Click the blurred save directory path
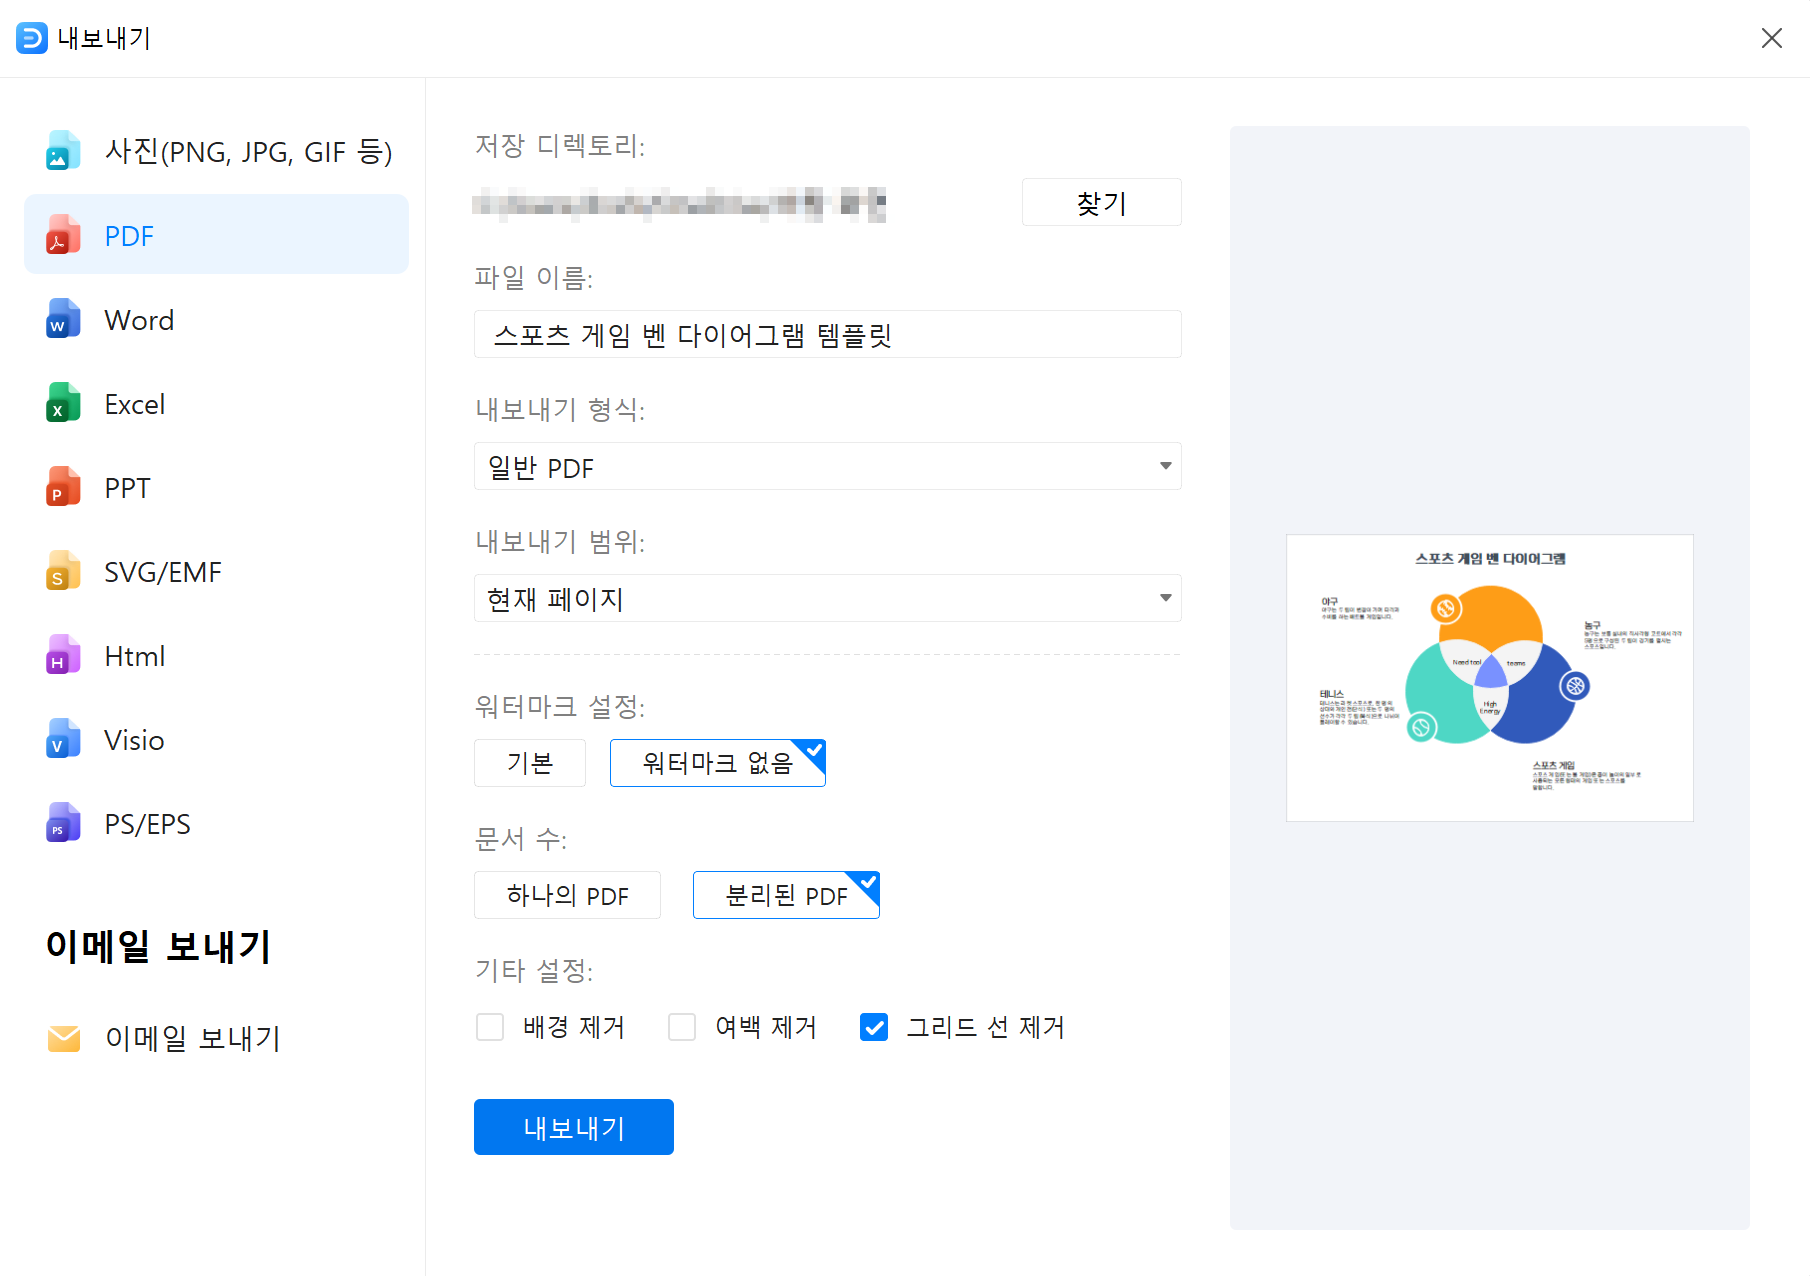 click(679, 204)
